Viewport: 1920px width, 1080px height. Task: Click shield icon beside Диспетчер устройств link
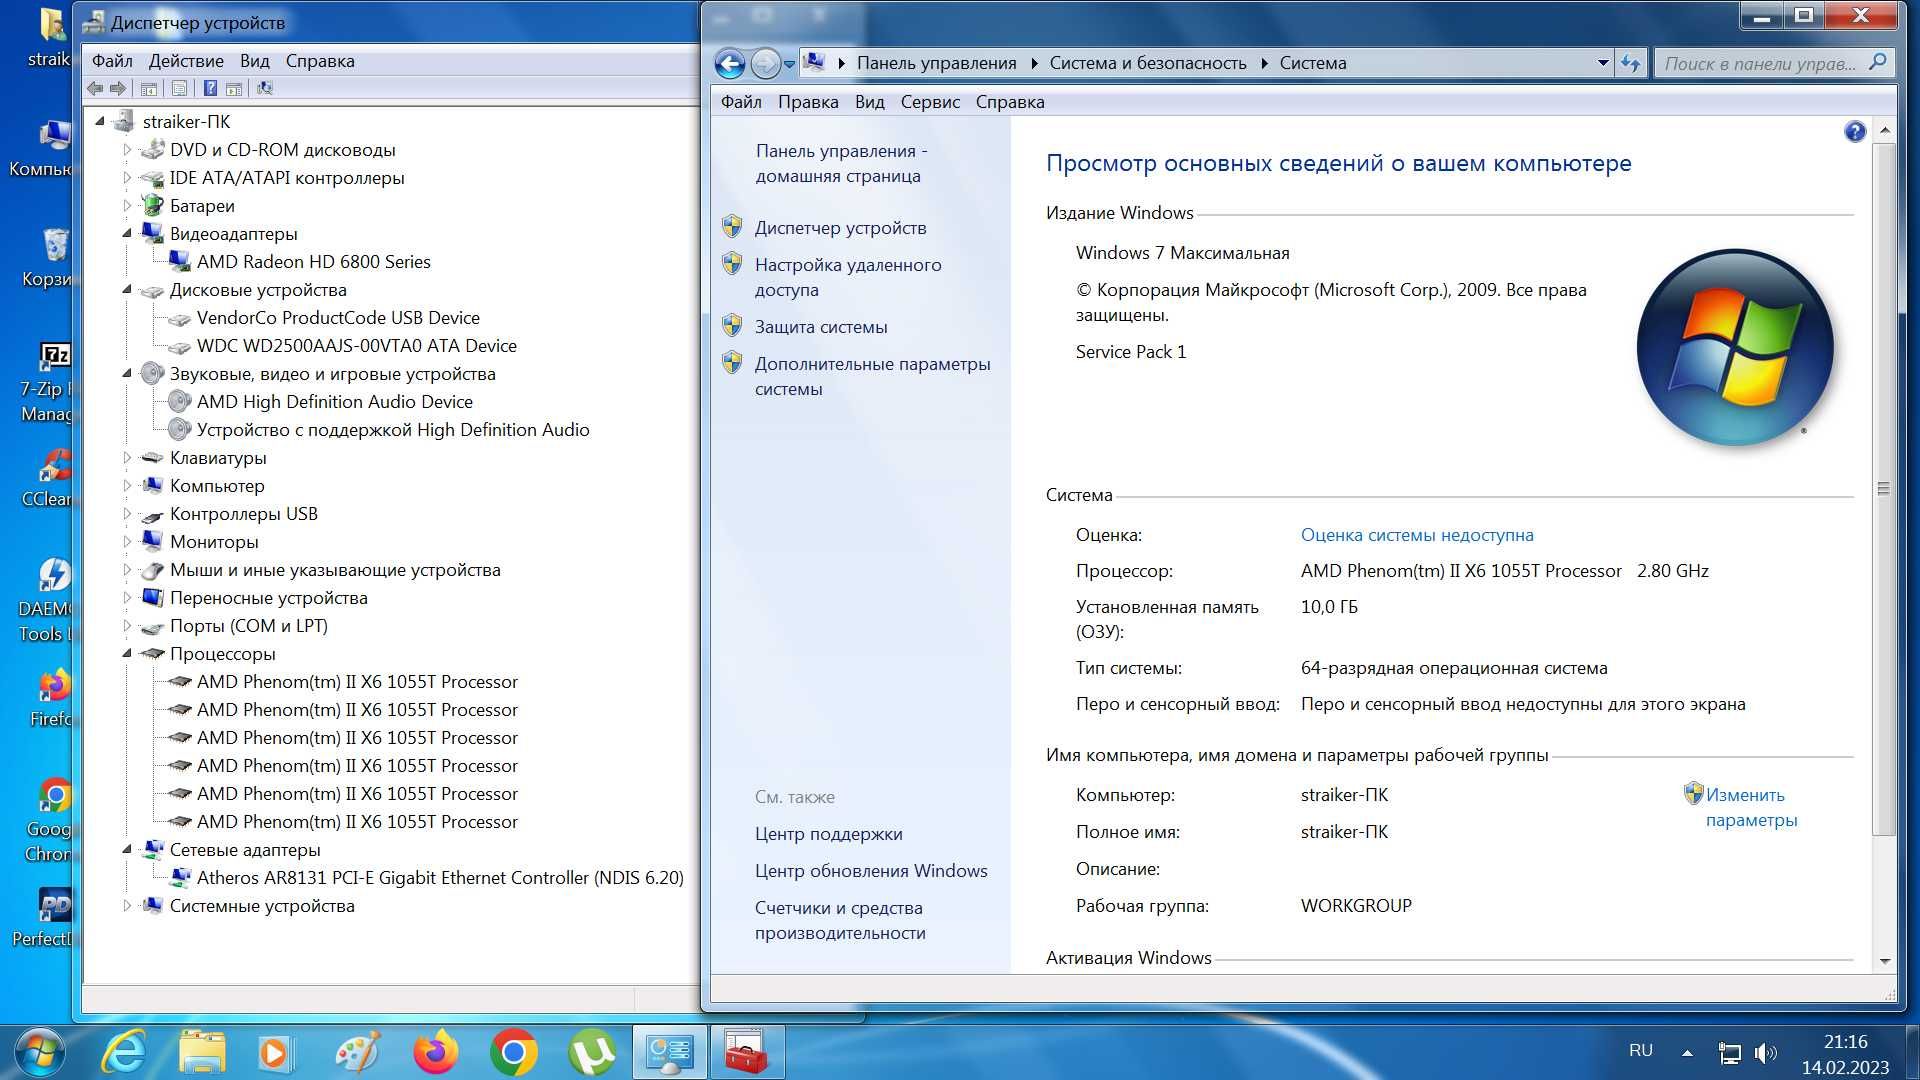pos(732,227)
